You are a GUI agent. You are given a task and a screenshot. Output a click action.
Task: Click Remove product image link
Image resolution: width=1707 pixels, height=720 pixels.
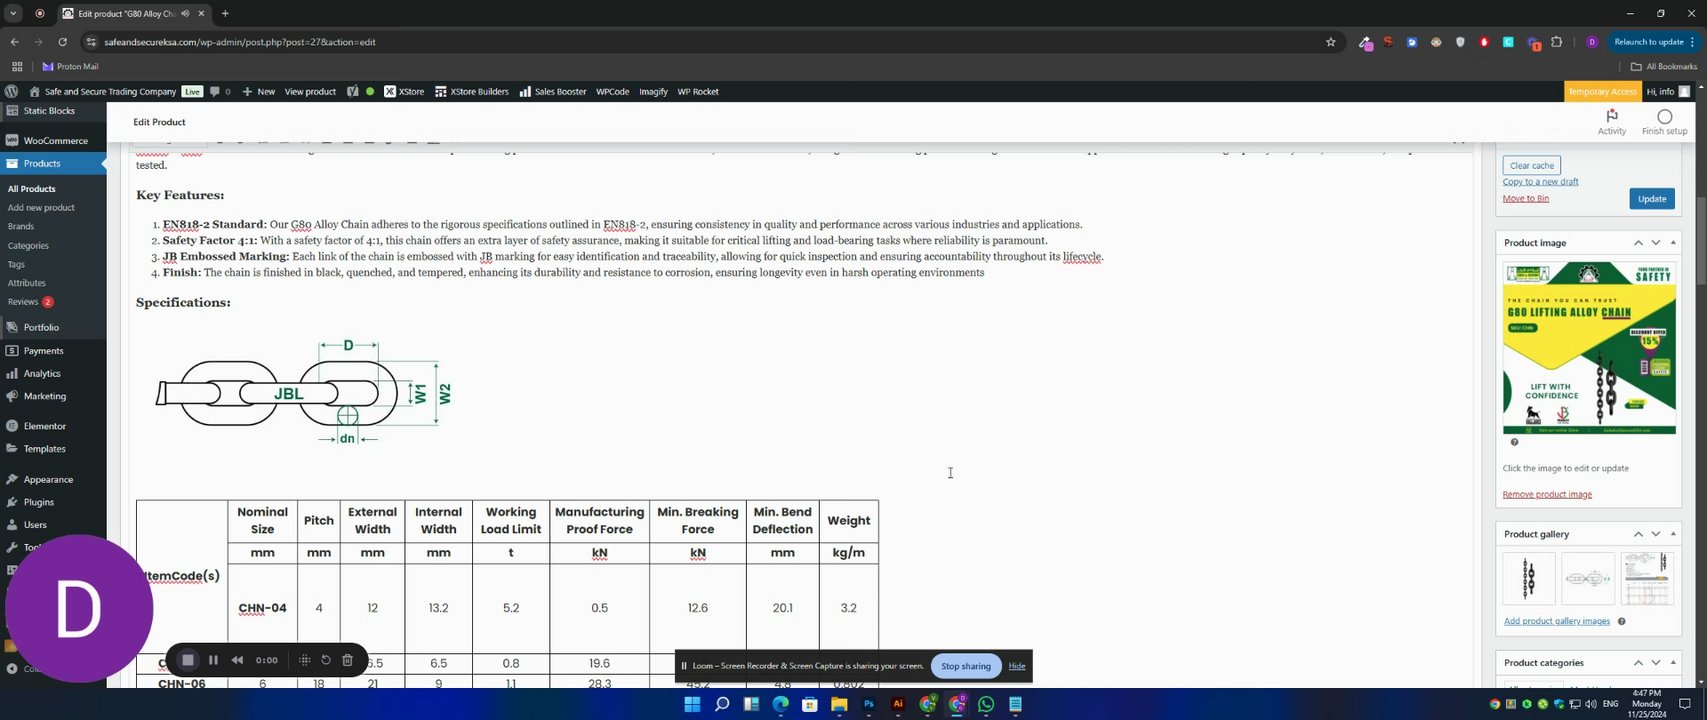click(1547, 494)
